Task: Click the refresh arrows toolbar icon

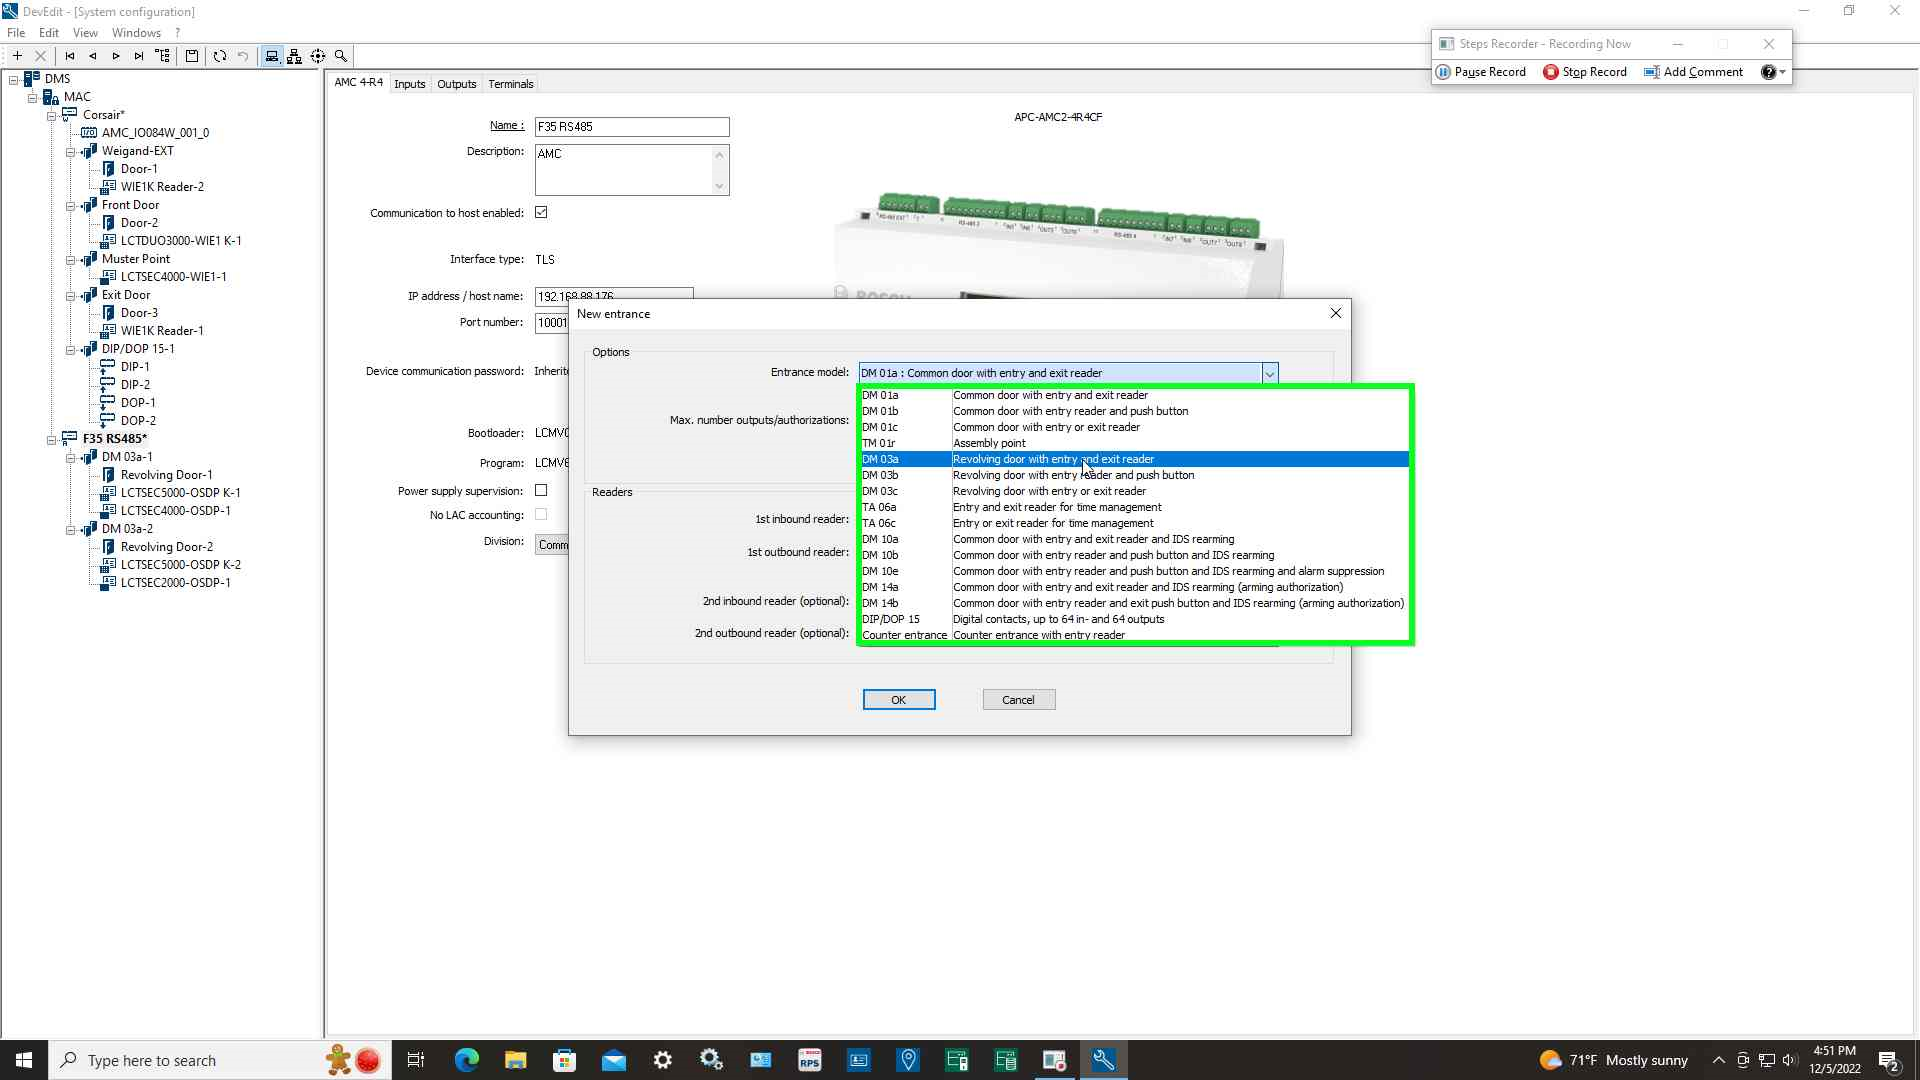Action: (x=220, y=56)
